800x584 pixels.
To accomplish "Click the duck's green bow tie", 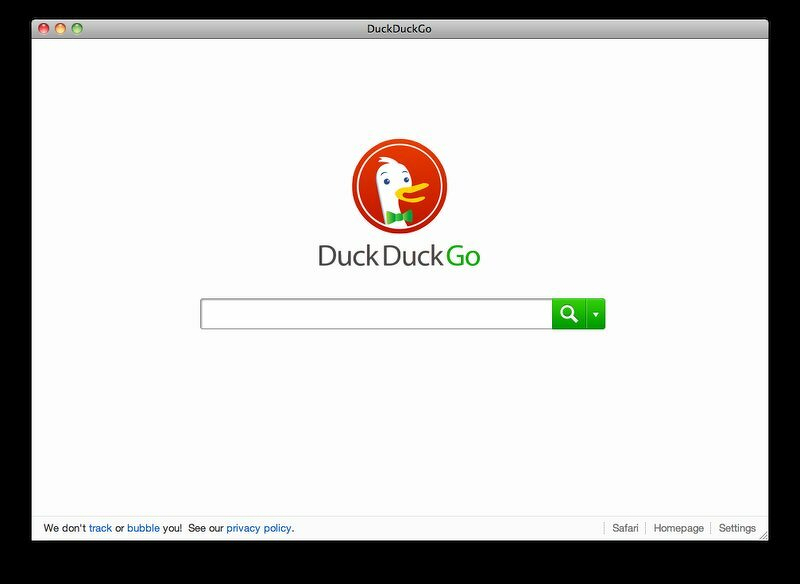I will pyautogui.click(x=400, y=219).
